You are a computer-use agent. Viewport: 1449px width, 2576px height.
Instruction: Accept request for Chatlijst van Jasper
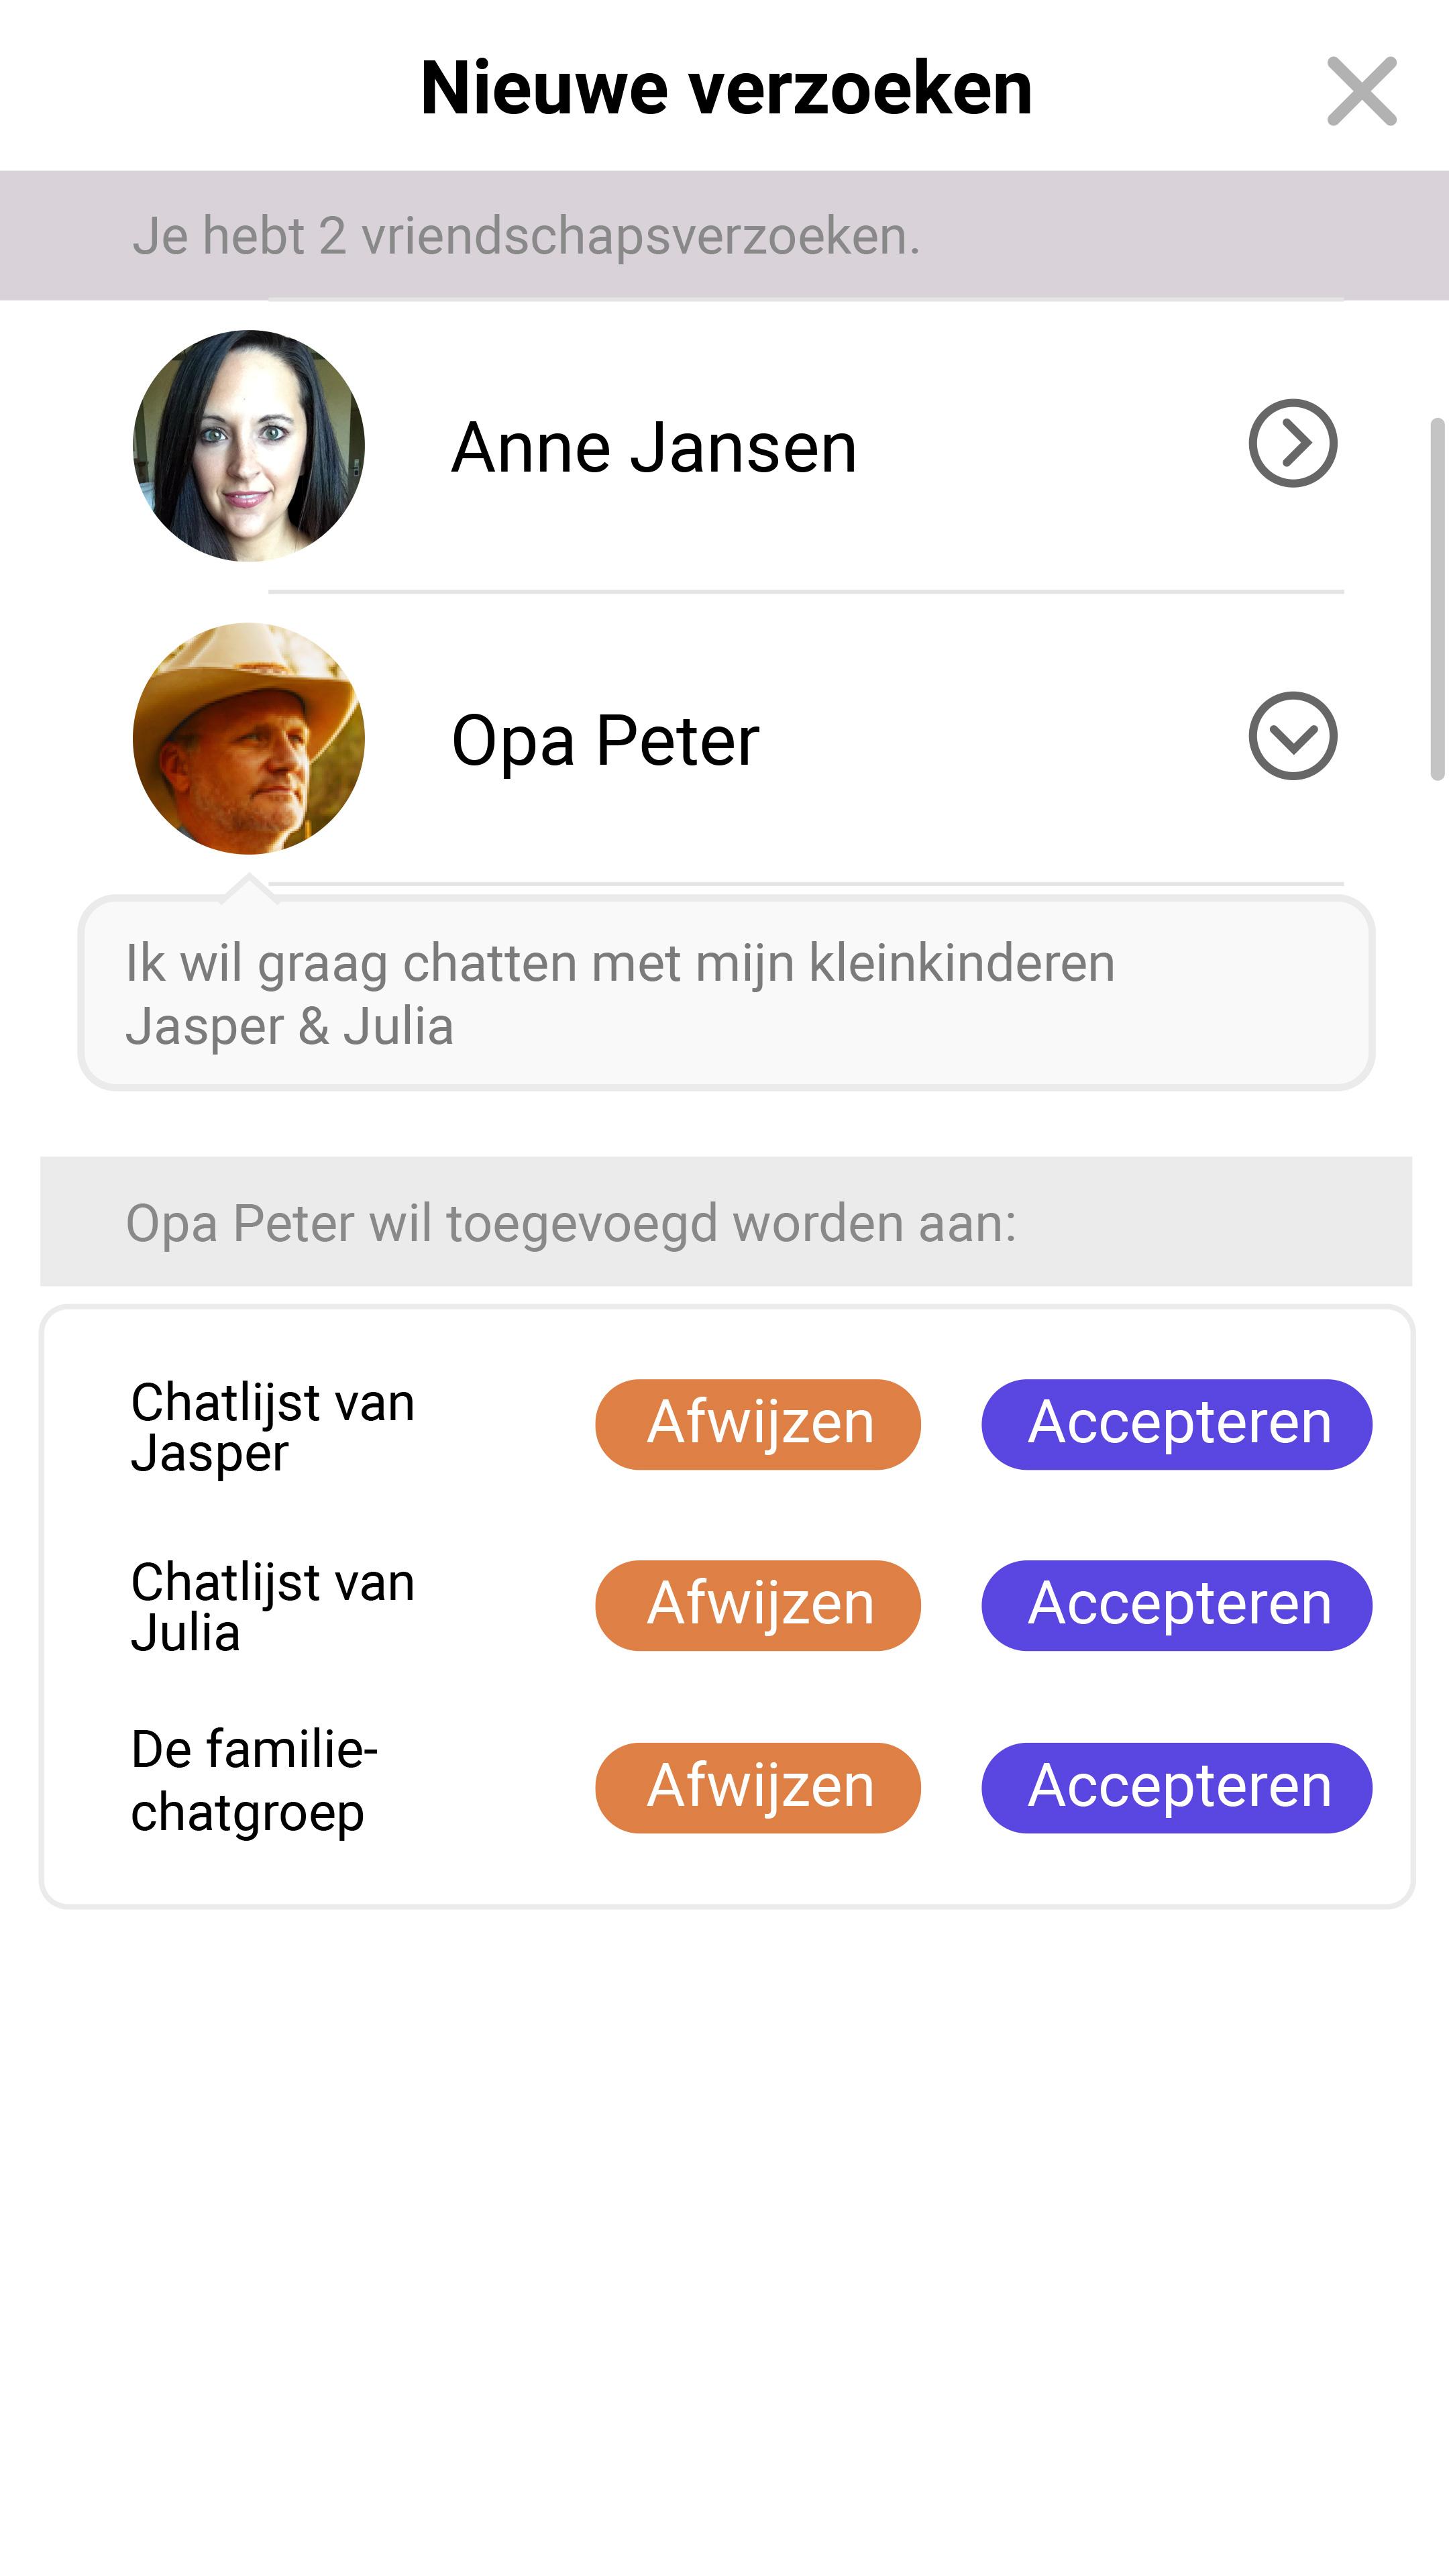[1176, 1424]
